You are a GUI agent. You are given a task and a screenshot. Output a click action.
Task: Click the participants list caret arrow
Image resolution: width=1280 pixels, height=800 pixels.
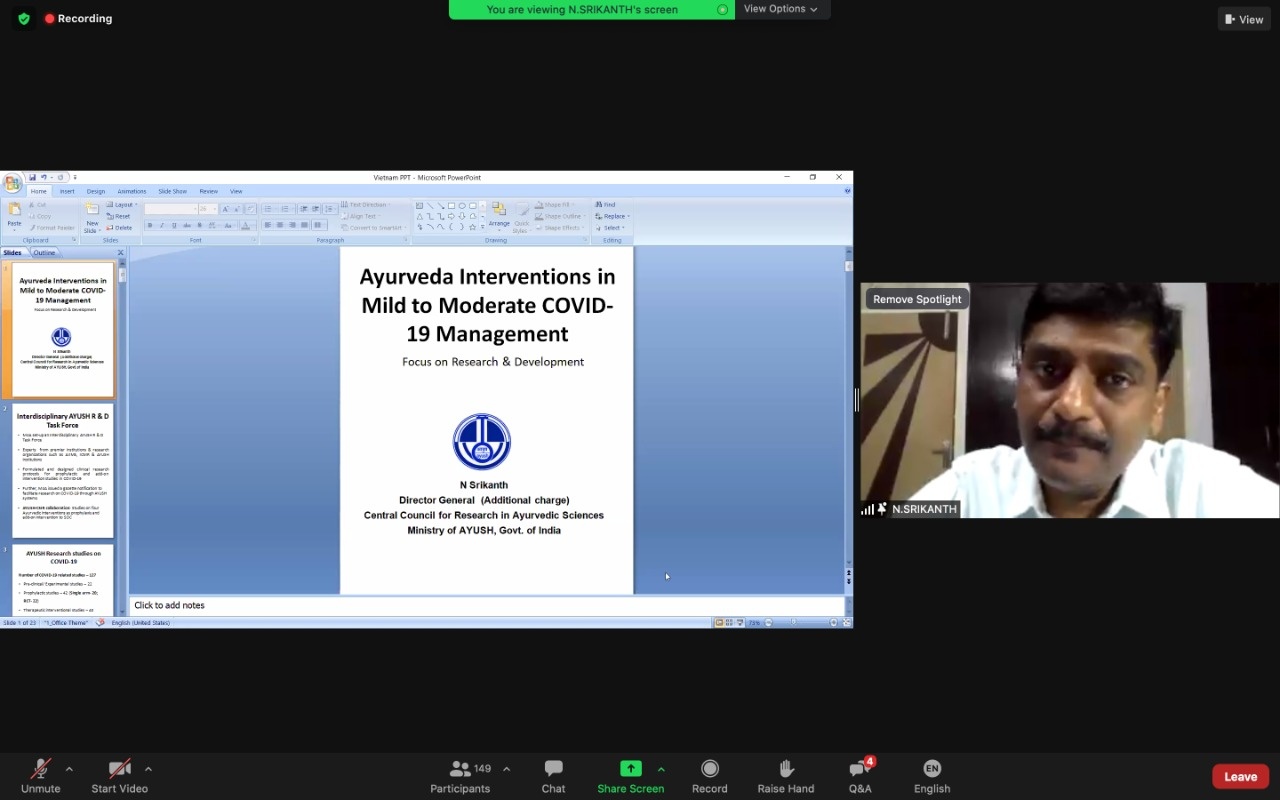click(x=506, y=769)
